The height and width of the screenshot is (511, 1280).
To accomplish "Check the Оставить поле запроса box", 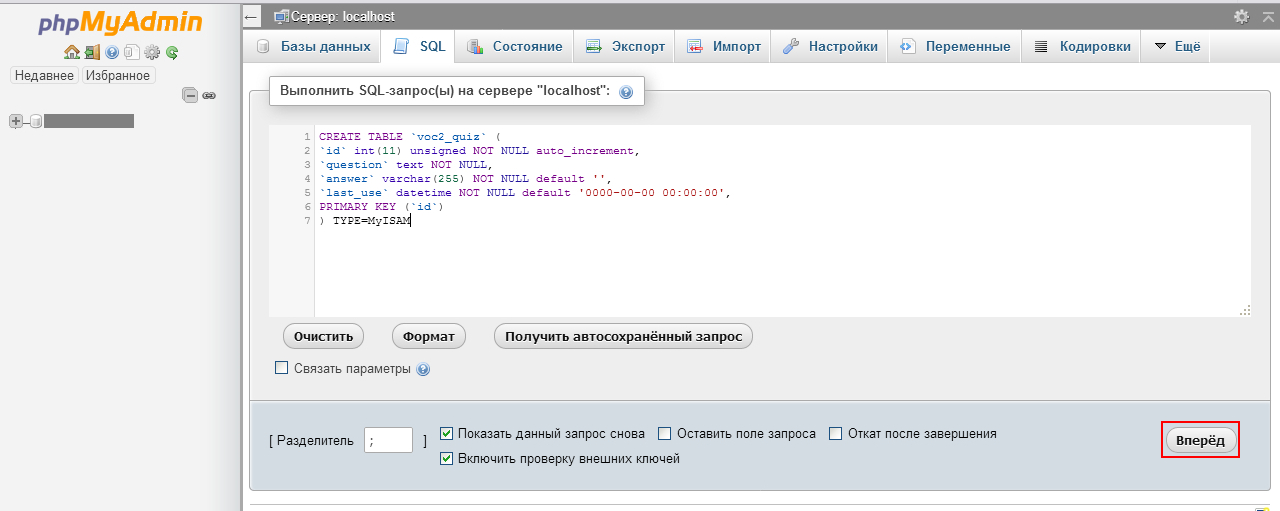I will click(665, 434).
